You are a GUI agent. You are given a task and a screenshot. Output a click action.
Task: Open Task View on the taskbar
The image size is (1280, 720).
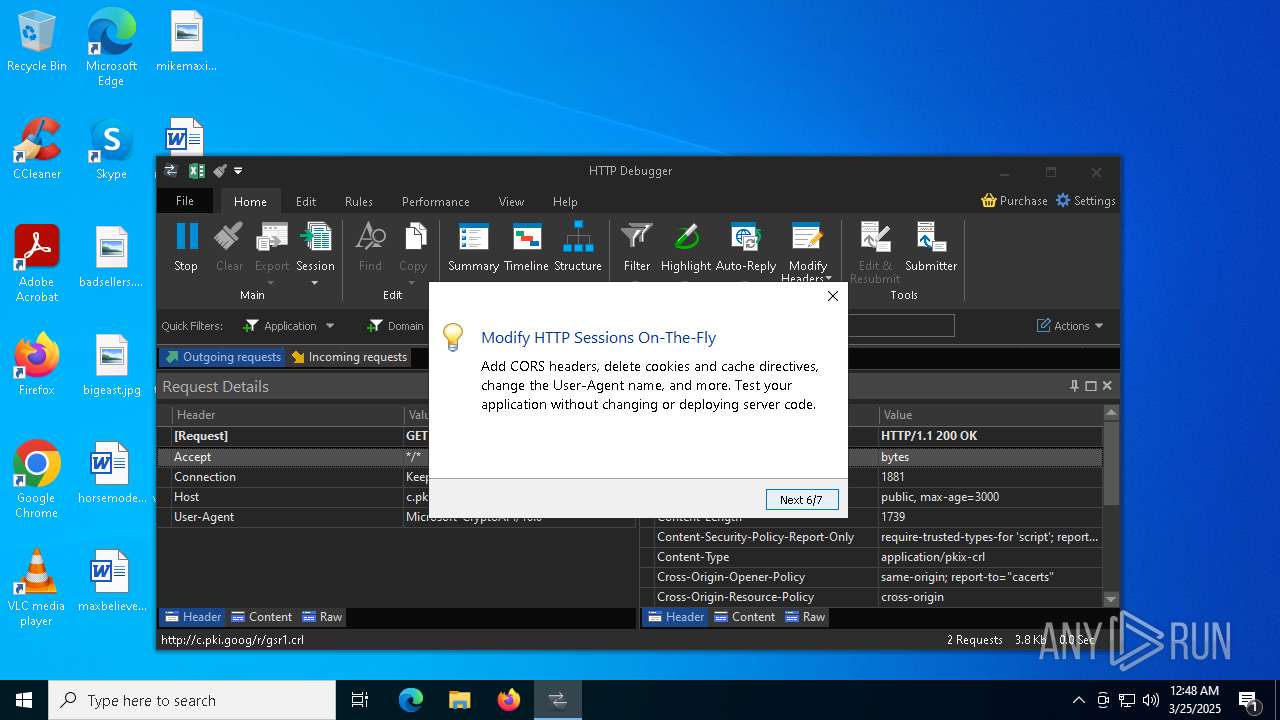tap(360, 700)
